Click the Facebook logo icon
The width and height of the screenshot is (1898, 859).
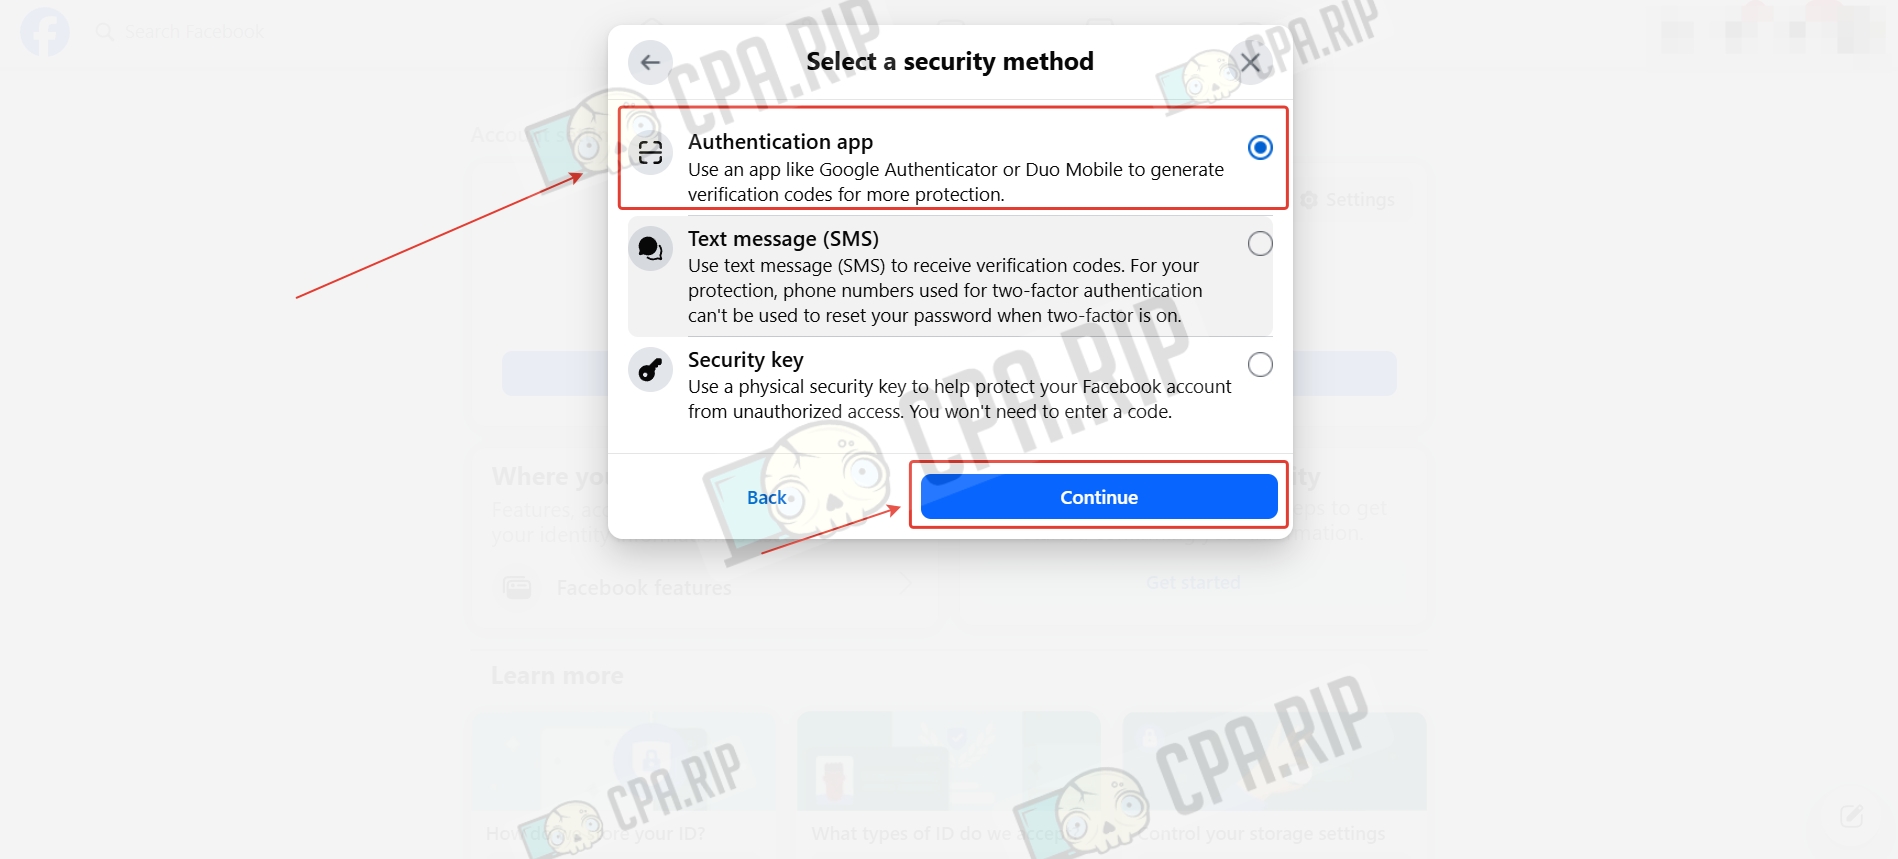point(45,32)
